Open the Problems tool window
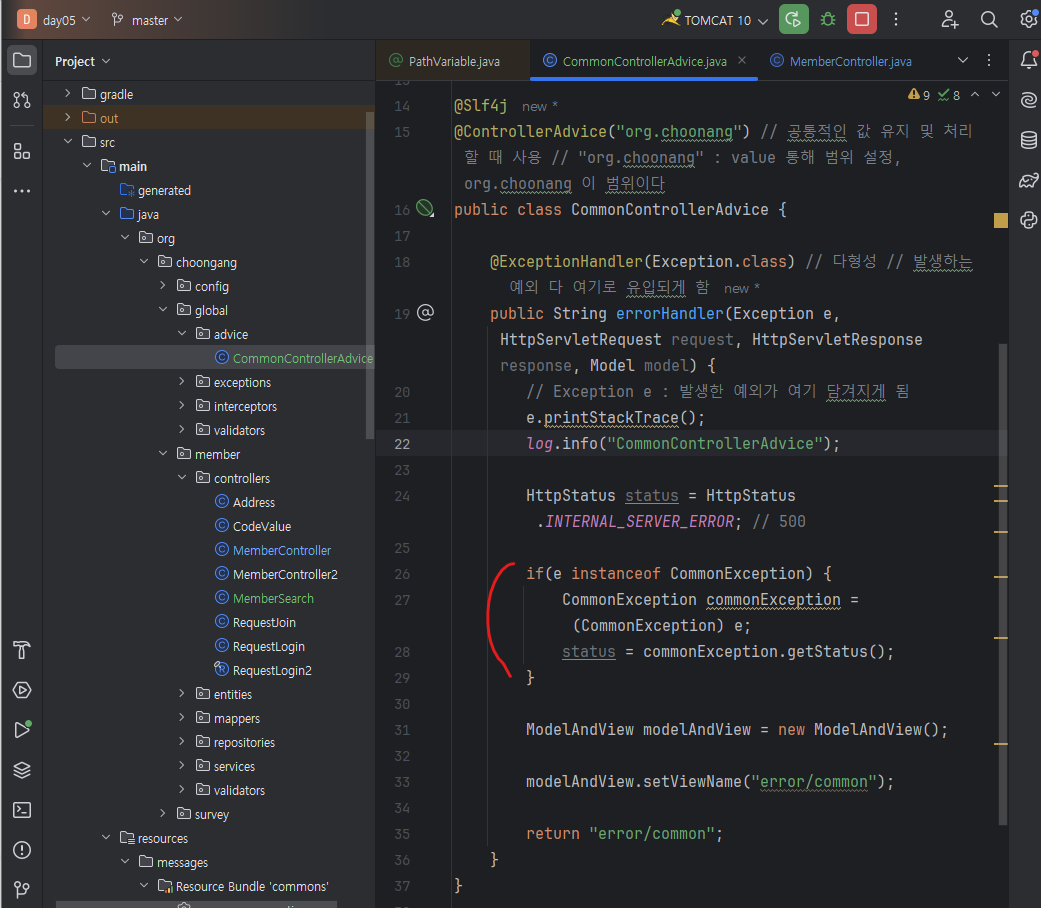The image size is (1041, 908). 22,850
